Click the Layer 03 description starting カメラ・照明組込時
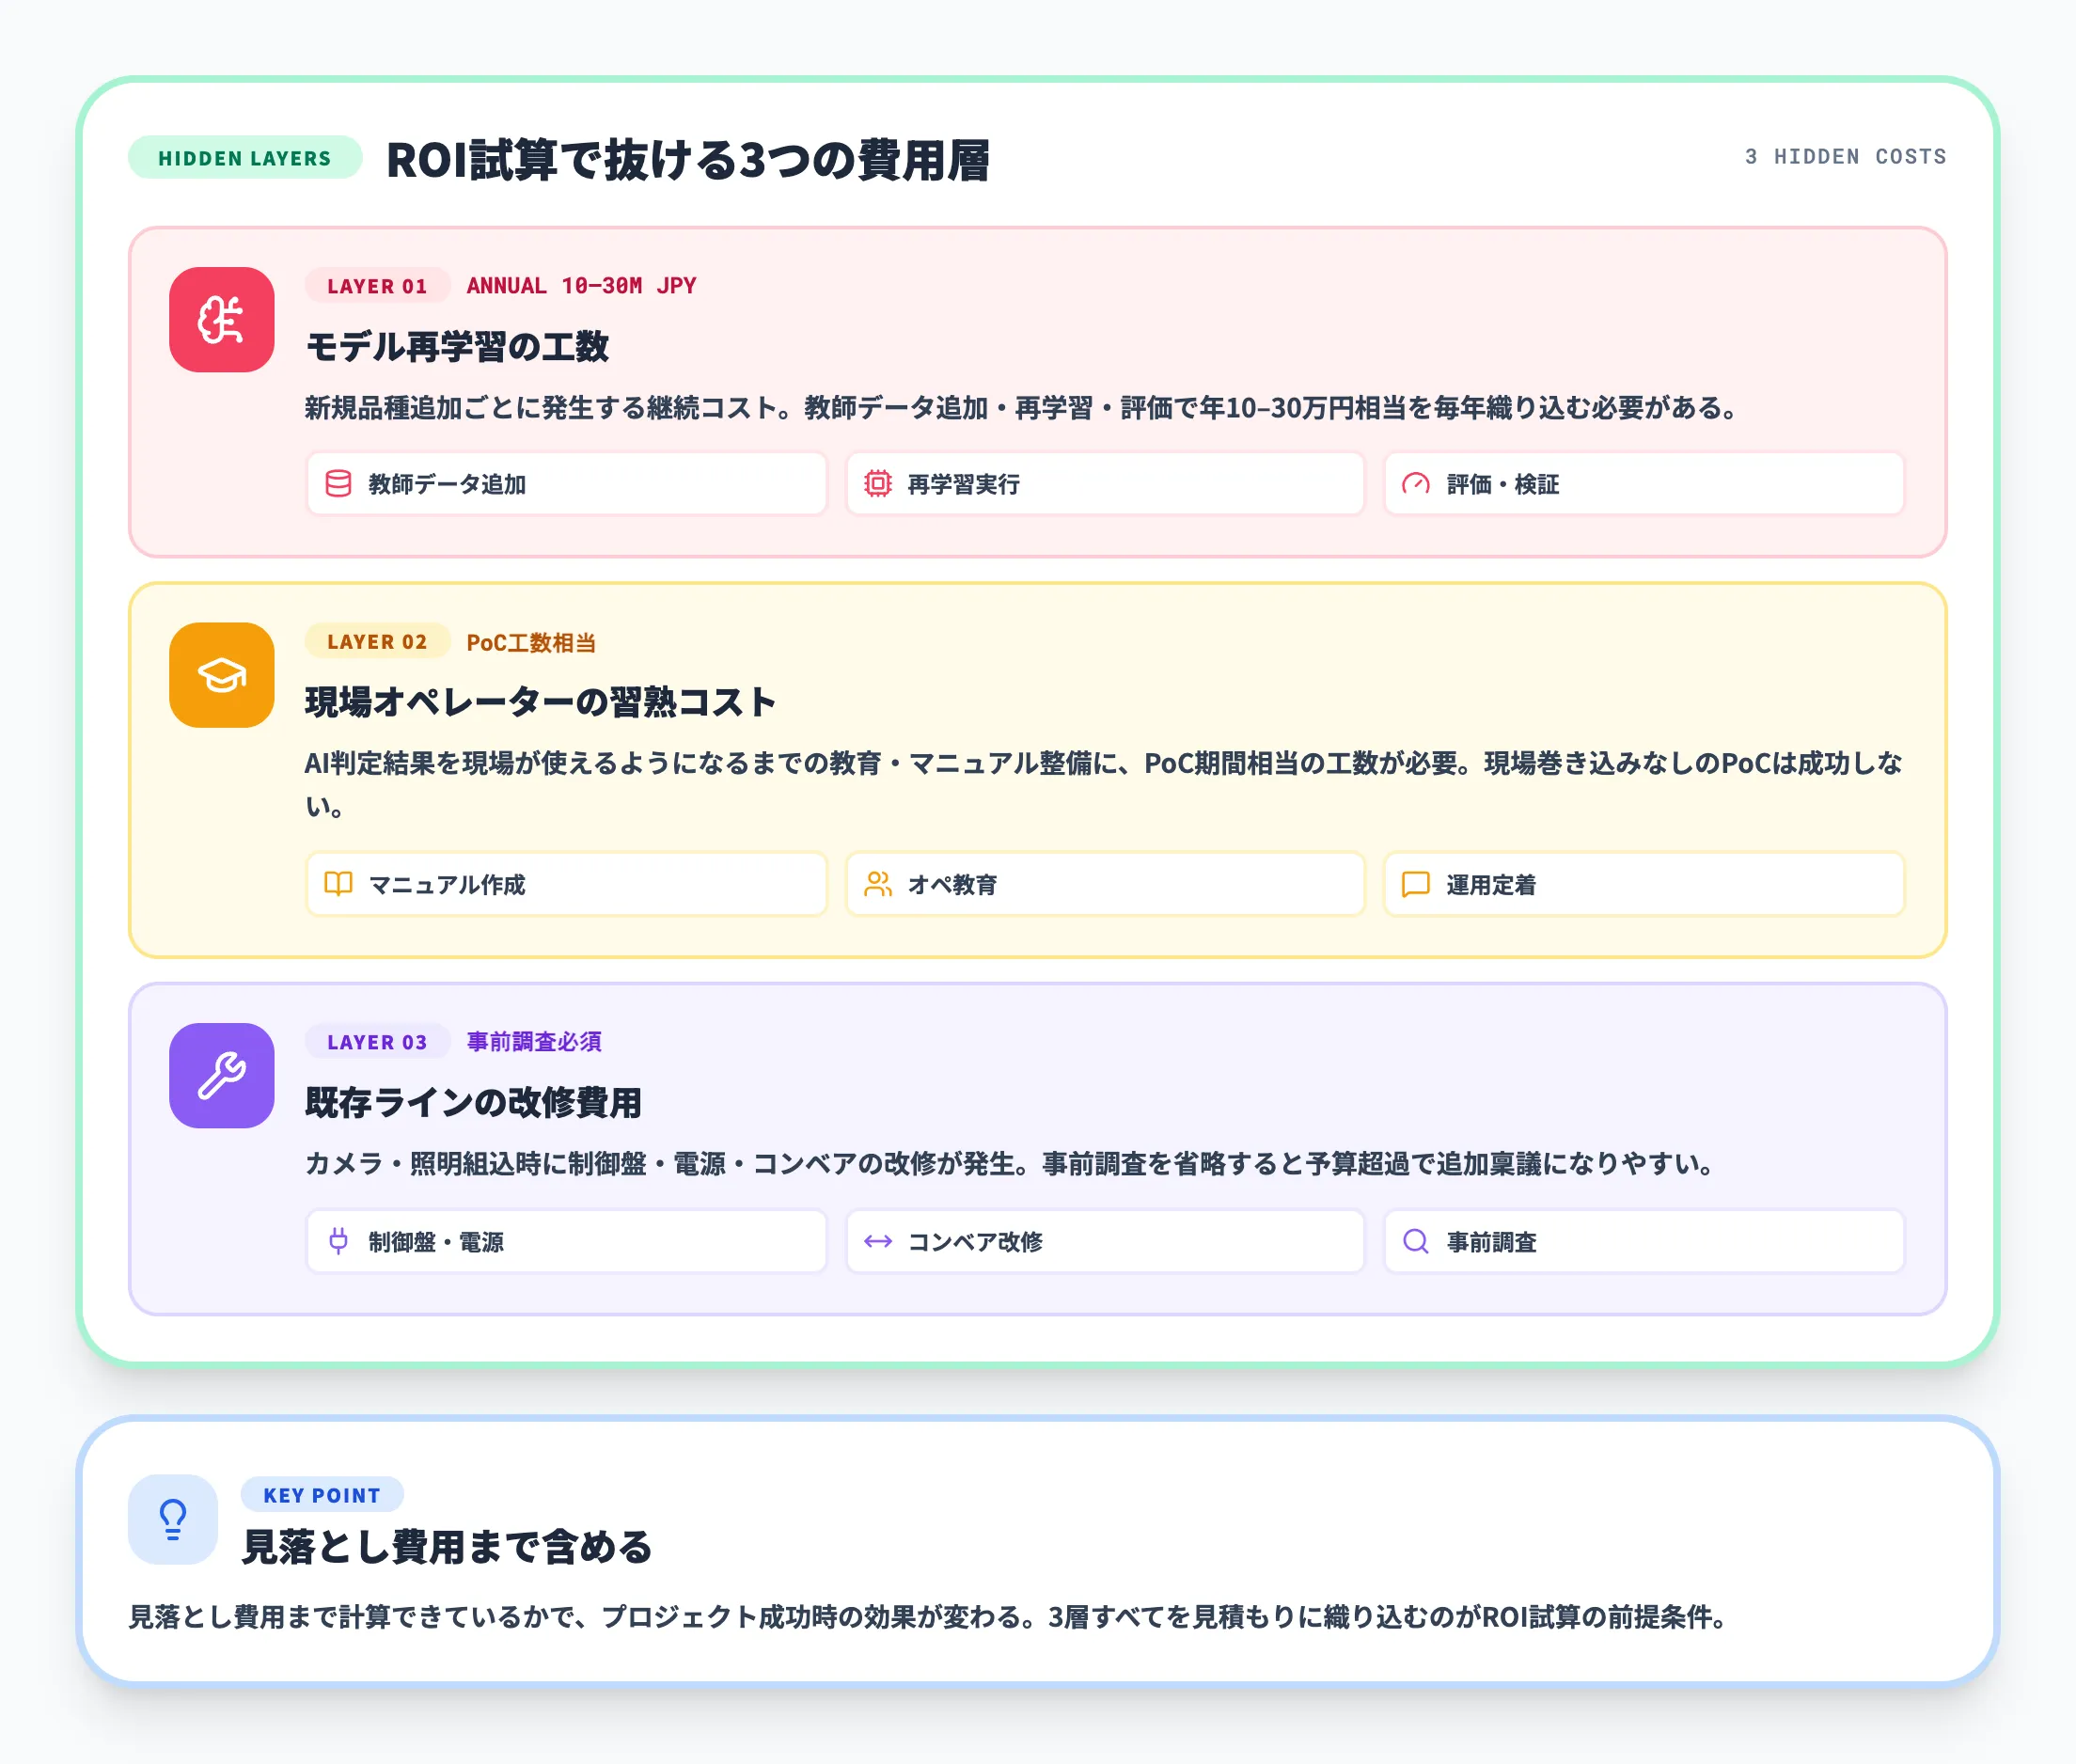This screenshot has height=1764, width=2076. [1011, 1164]
